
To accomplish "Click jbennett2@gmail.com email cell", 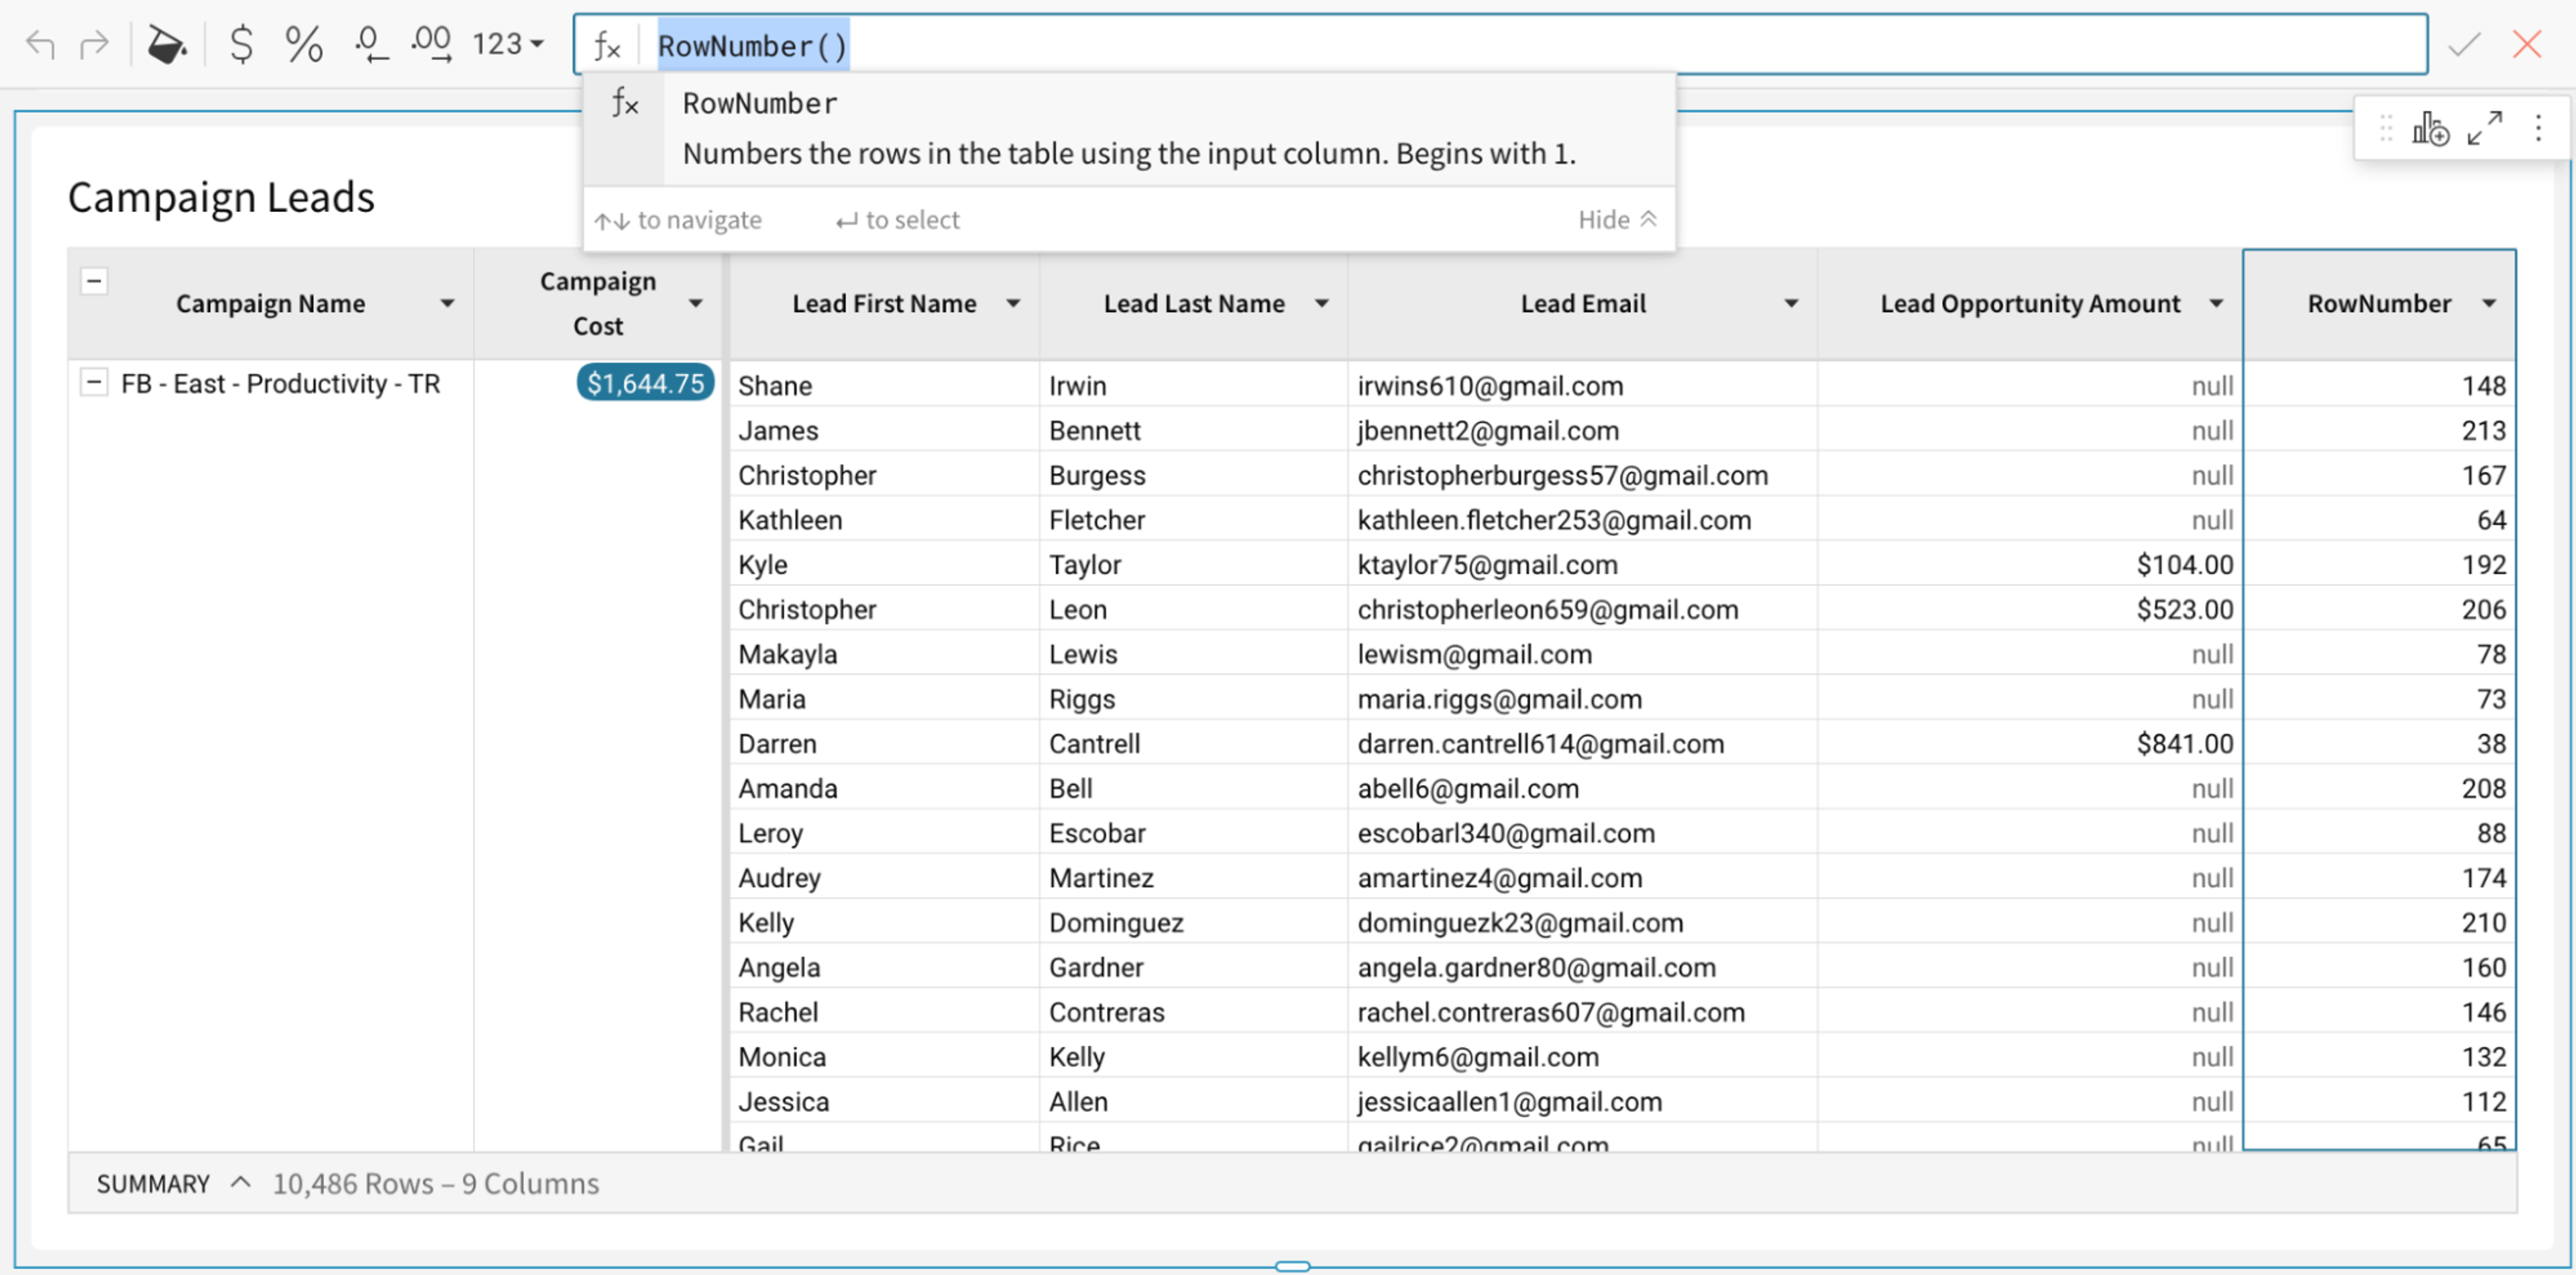I will coord(1582,430).
